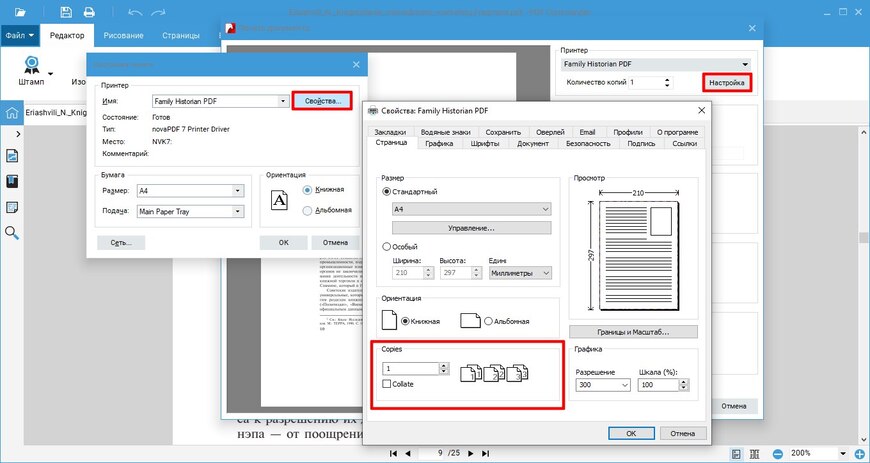Select Стандартный size radio button
Image resolution: width=870 pixels, height=463 pixels.
[386, 191]
